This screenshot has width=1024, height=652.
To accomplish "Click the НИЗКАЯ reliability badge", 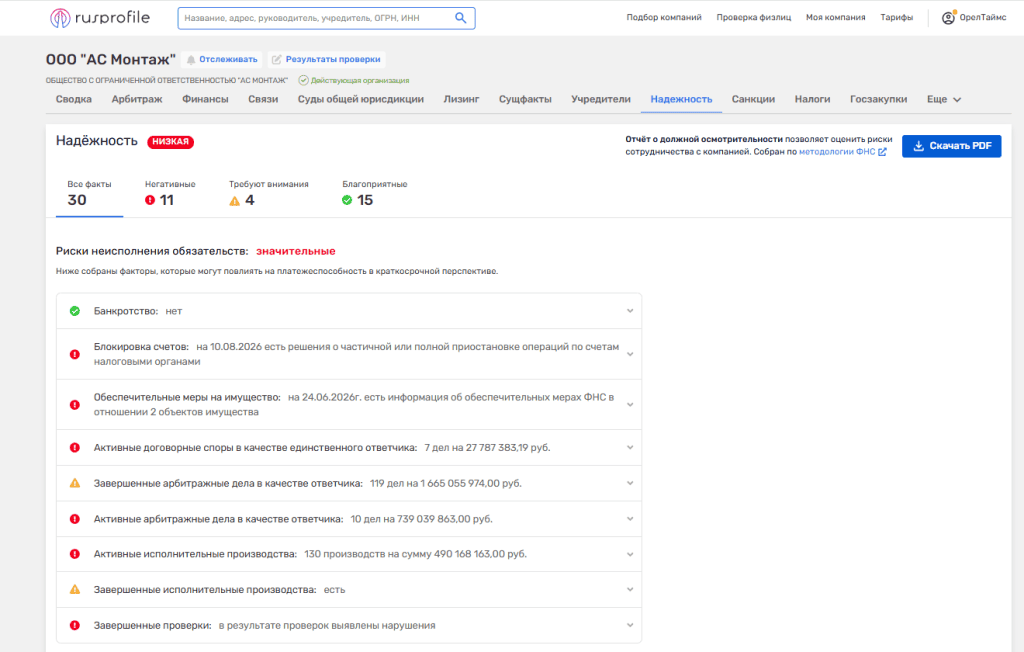I will pos(170,142).
